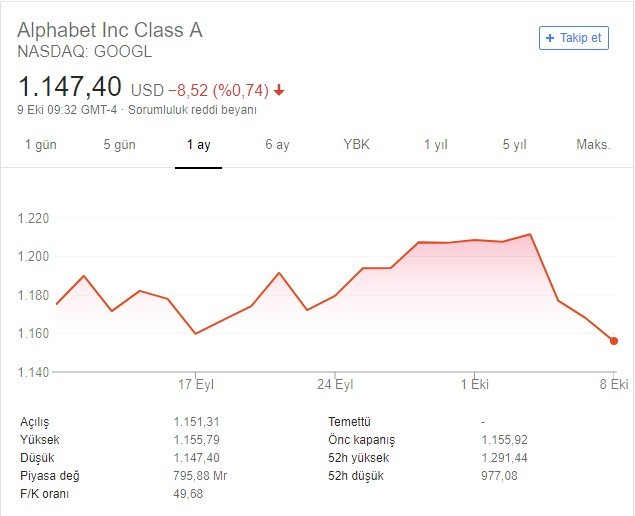Click the red endpoint dot on the chart

point(613,341)
